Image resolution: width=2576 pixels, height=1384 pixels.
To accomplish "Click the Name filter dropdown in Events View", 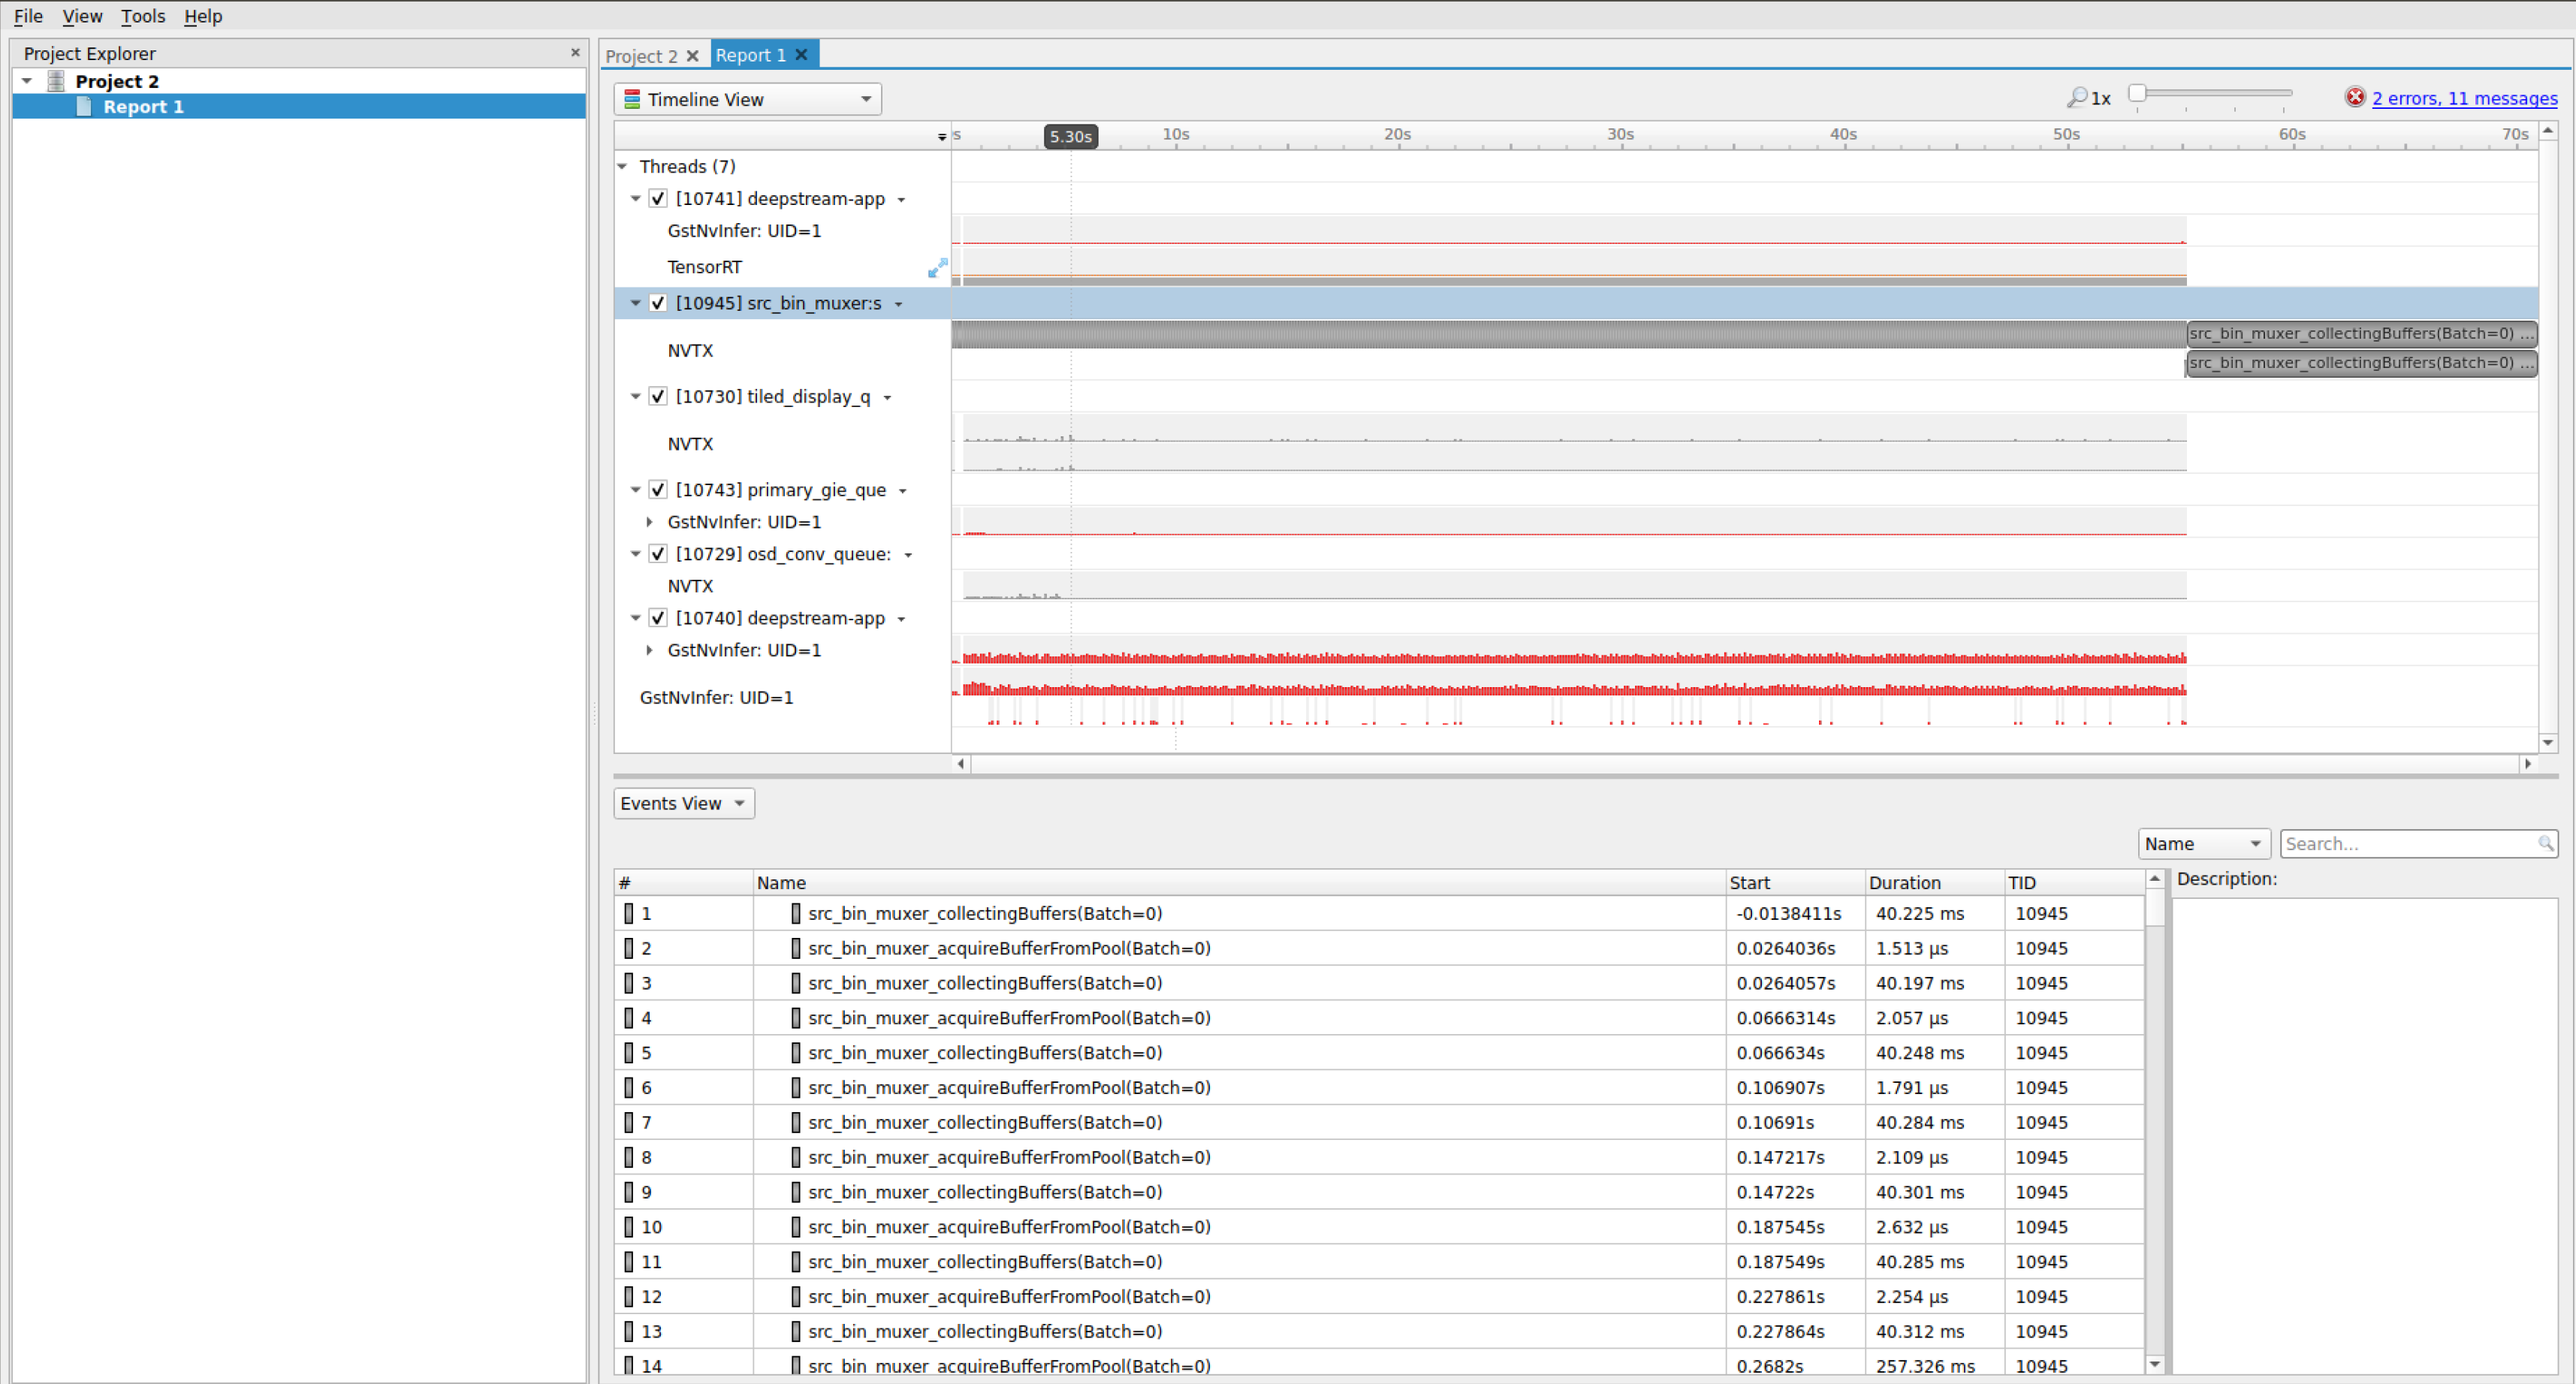I will point(2203,842).
